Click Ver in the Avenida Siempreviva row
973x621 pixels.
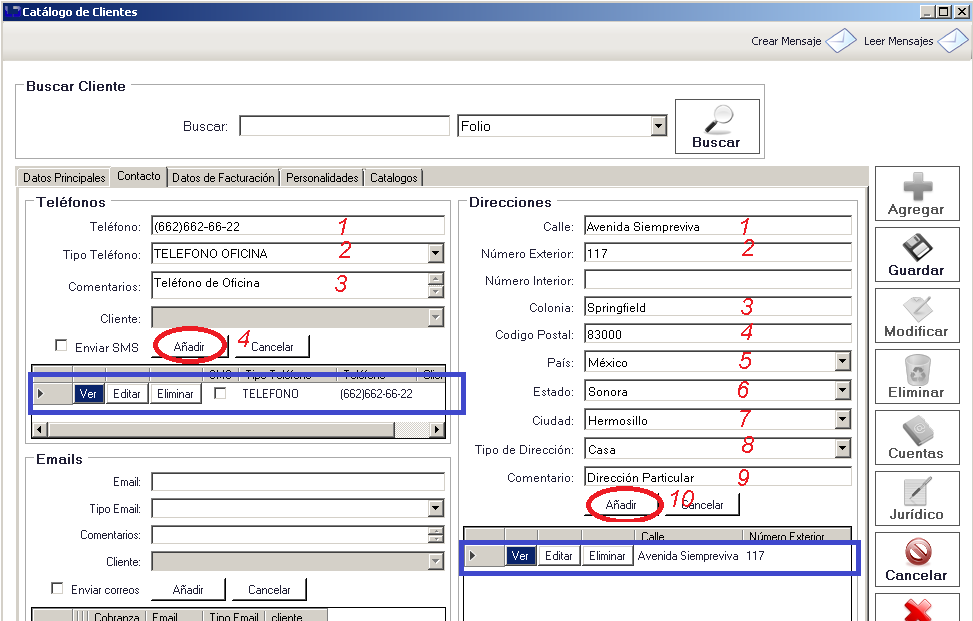[x=520, y=555]
